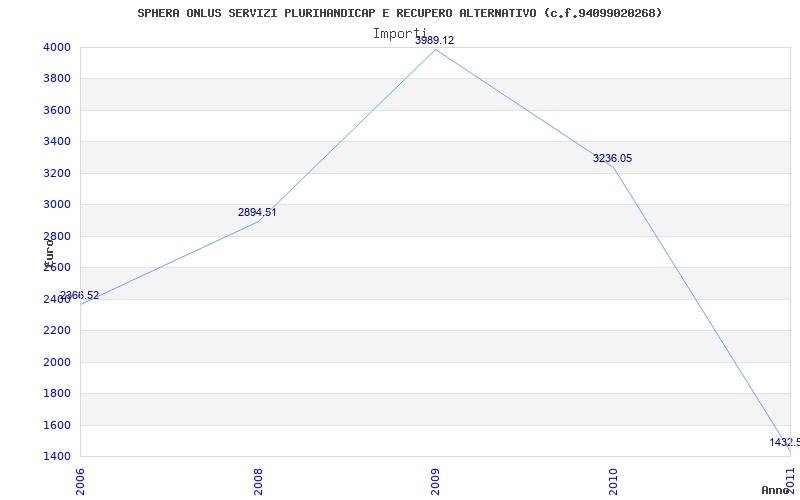Click the 1432.5 data label

click(x=785, y=442)
